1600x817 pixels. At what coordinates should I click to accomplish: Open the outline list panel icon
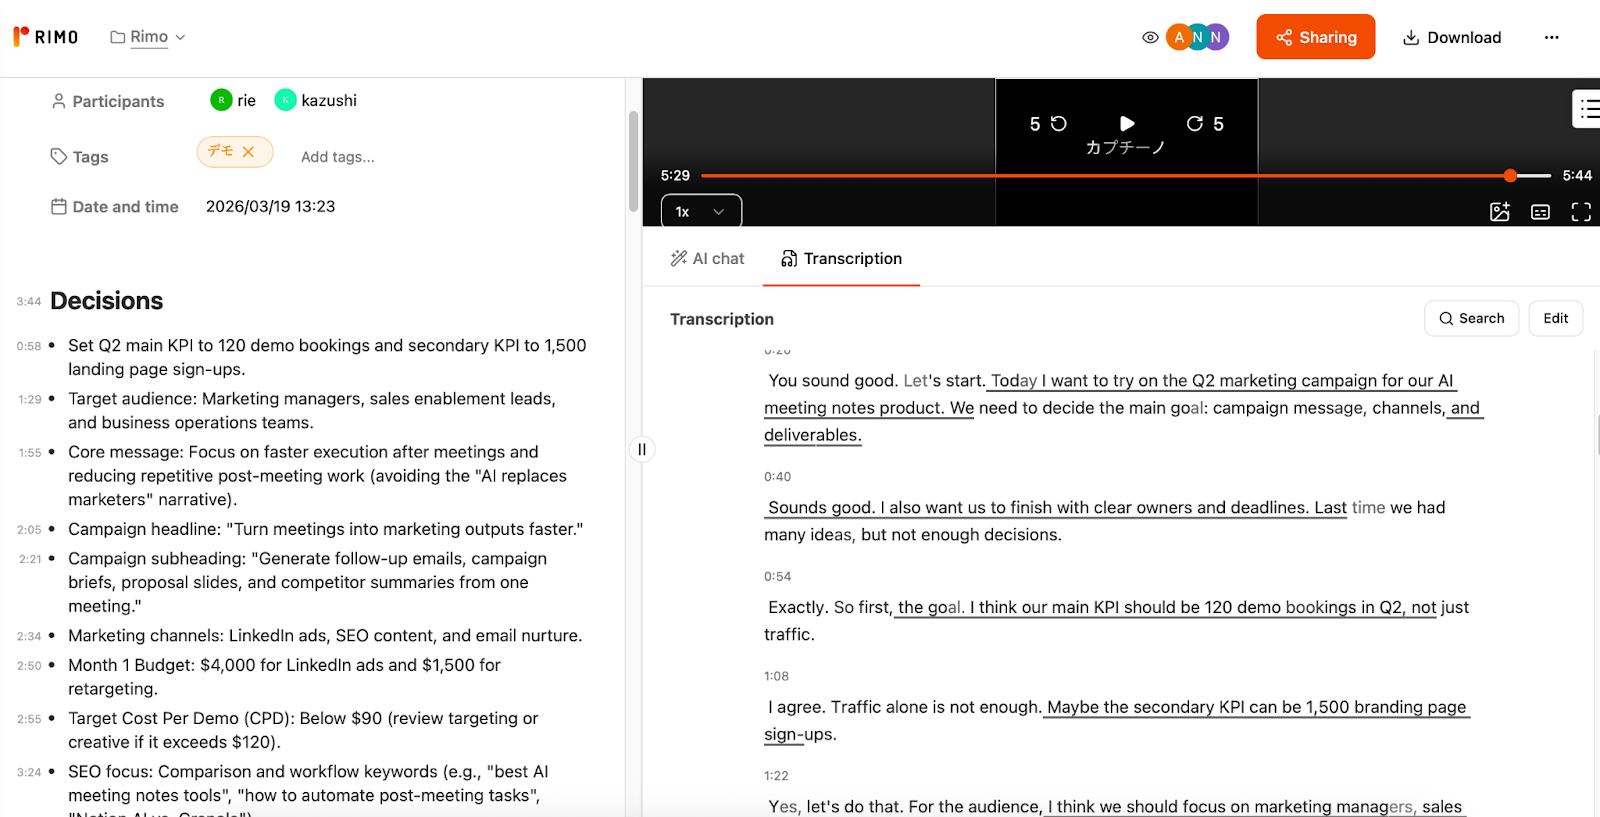(x=1588, y=109)
